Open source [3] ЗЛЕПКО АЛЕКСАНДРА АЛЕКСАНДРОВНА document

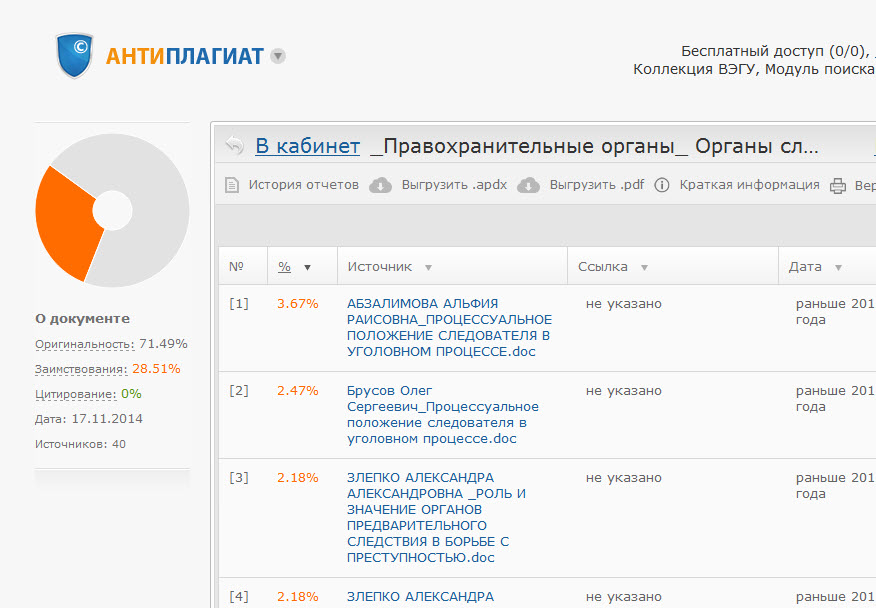tap(436, 517)
